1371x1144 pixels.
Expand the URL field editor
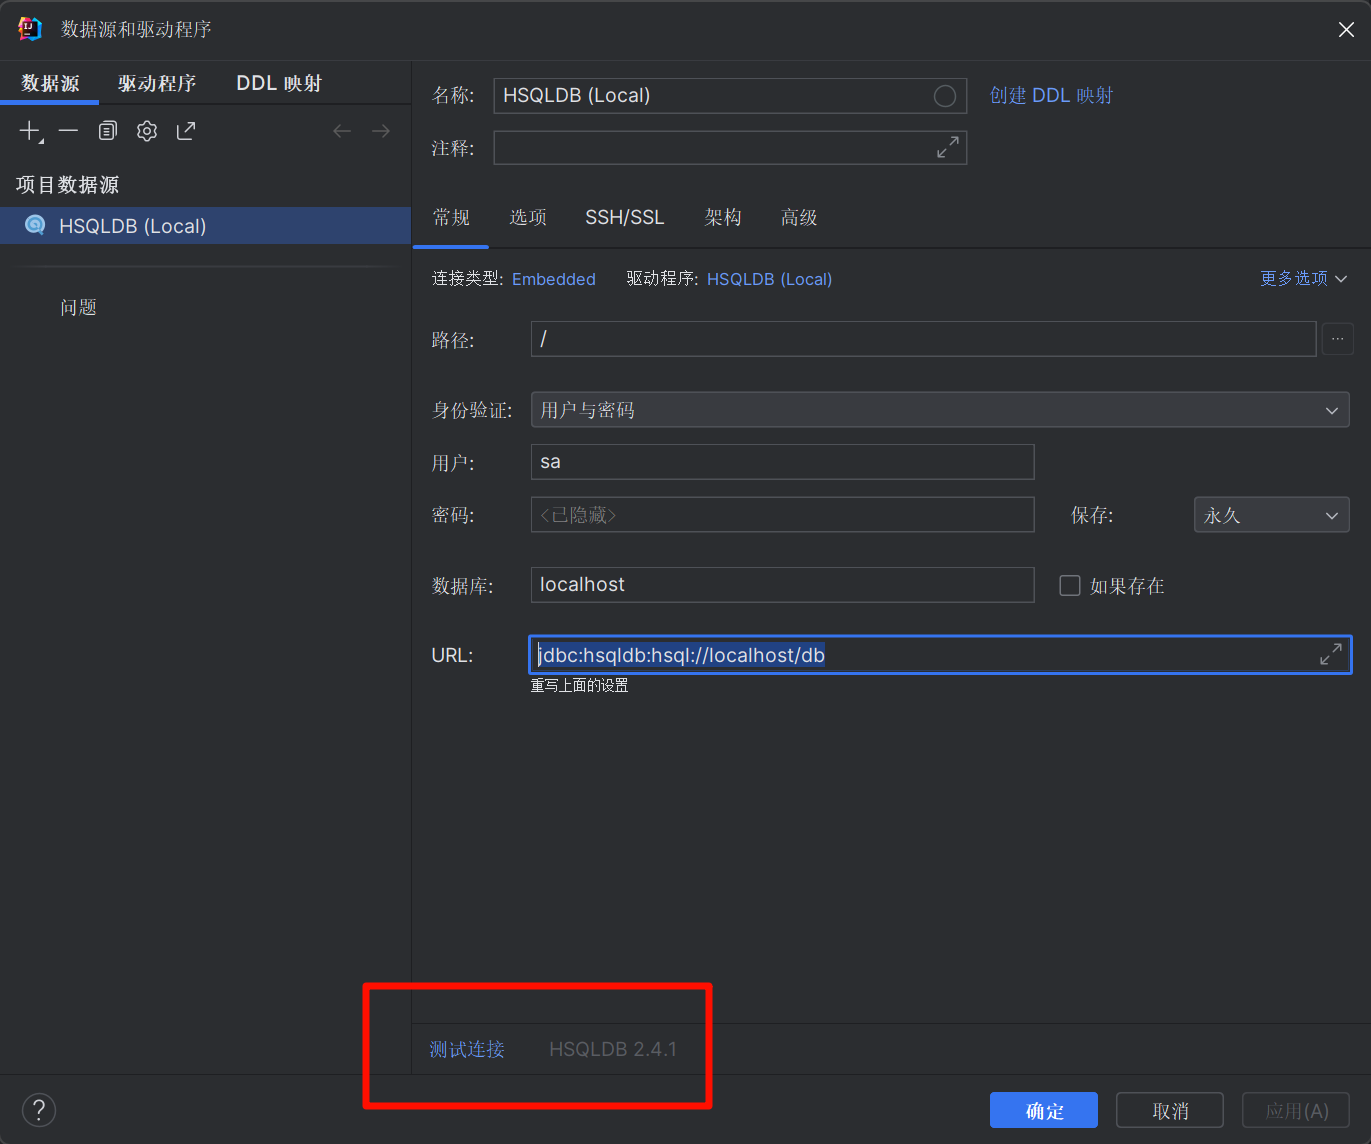[x=1331, y=655]
